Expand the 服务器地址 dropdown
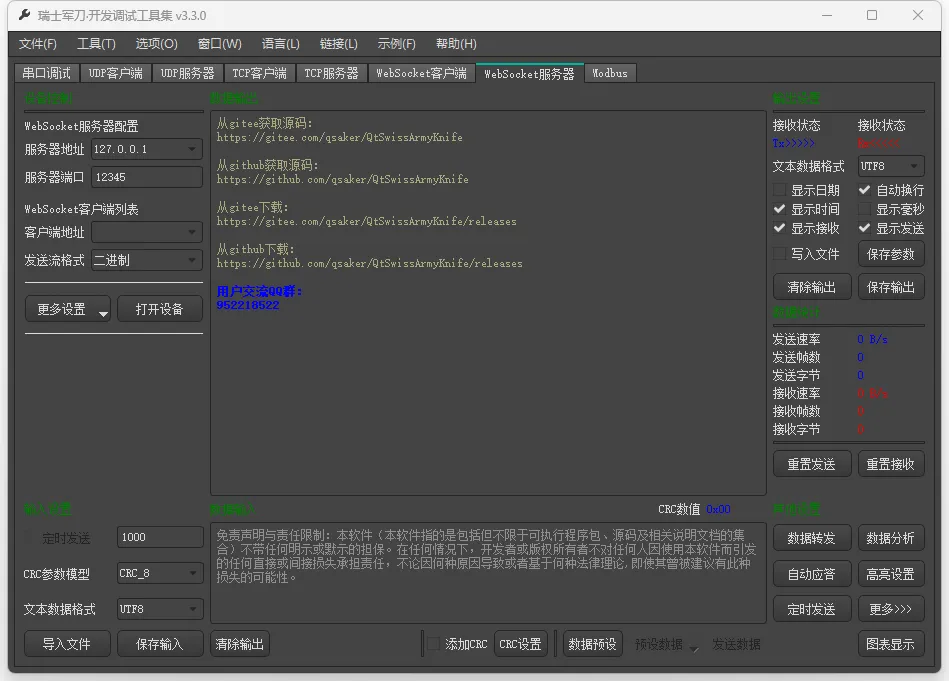The image size is (949, 681). point(147,149)
